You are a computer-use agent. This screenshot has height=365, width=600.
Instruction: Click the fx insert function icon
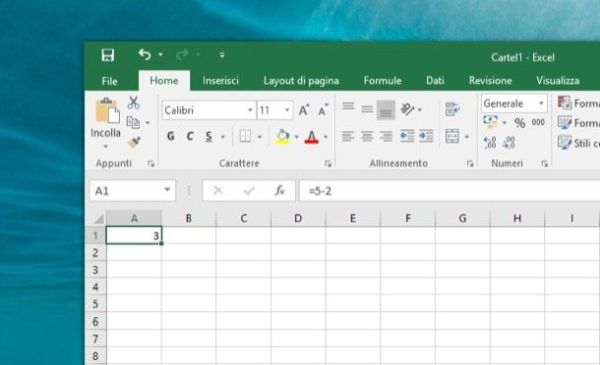click(280, 190)
